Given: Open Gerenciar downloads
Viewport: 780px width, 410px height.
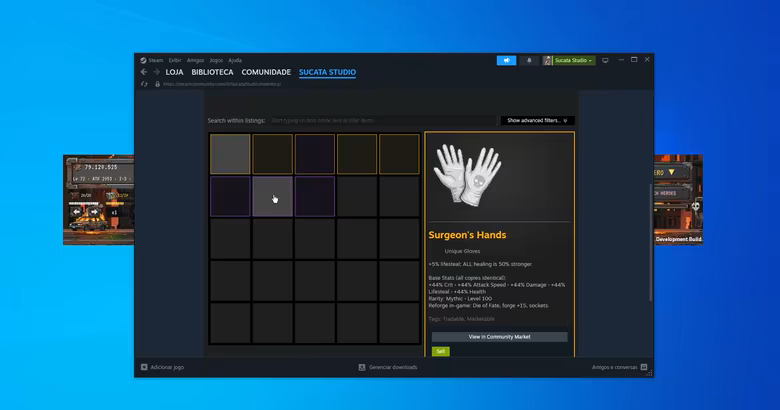Looking at the screenshot, I should point(388,367).
